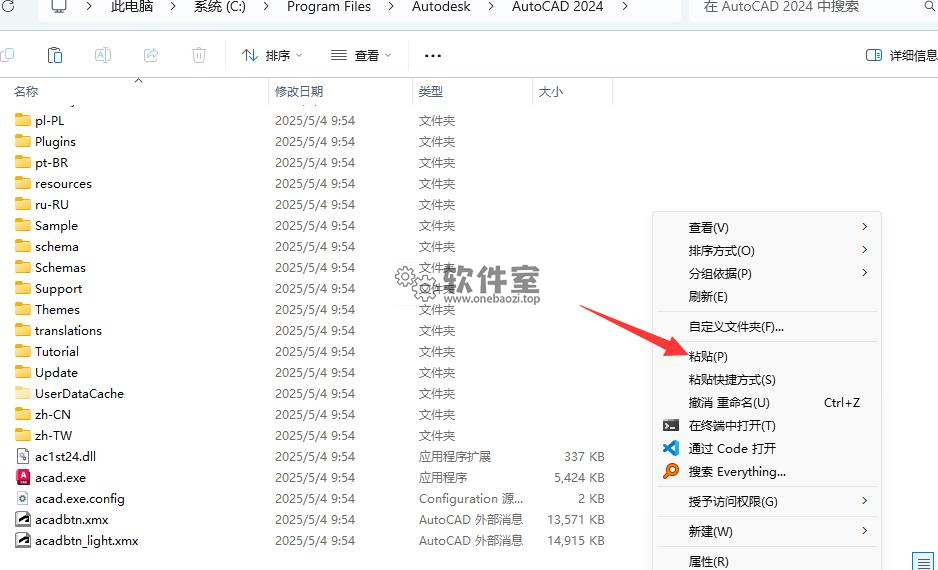Select the Update folder name
This screenshot has height=570, width=938.
point(56,373)
